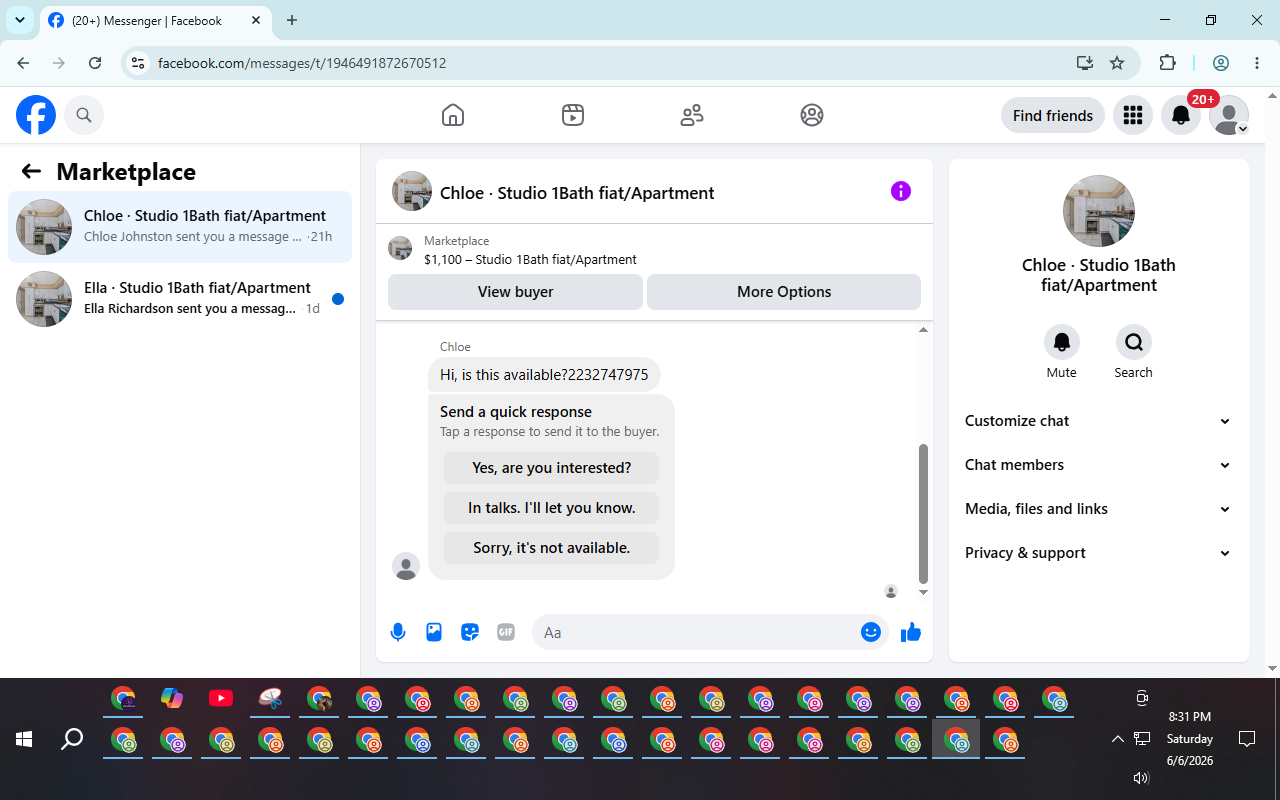Send quick reply 'In talks. I'll let you know.'
The height and width of the screenshot is (800, 1280).
(552, 508)
